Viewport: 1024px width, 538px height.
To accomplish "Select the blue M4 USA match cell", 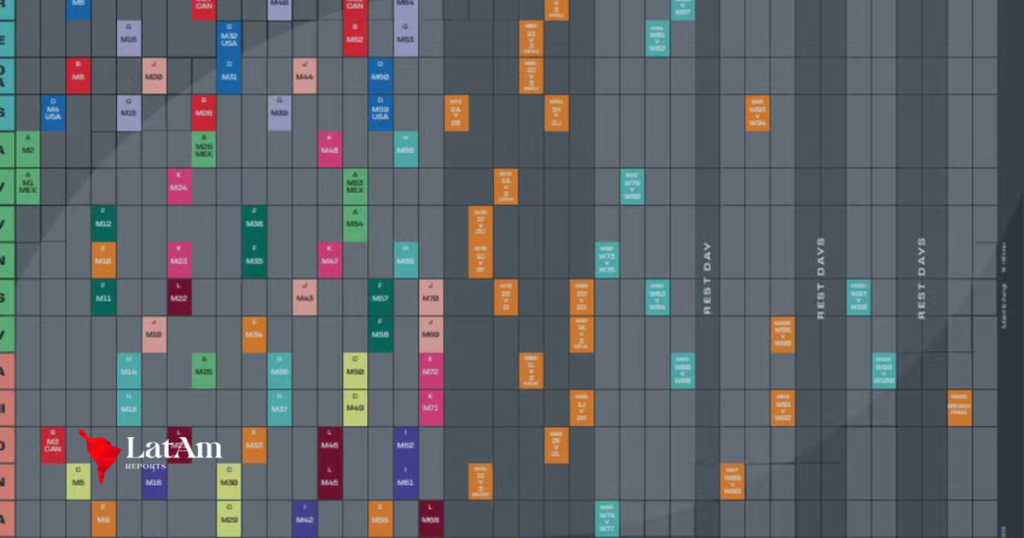I will (x=53, y=111).
